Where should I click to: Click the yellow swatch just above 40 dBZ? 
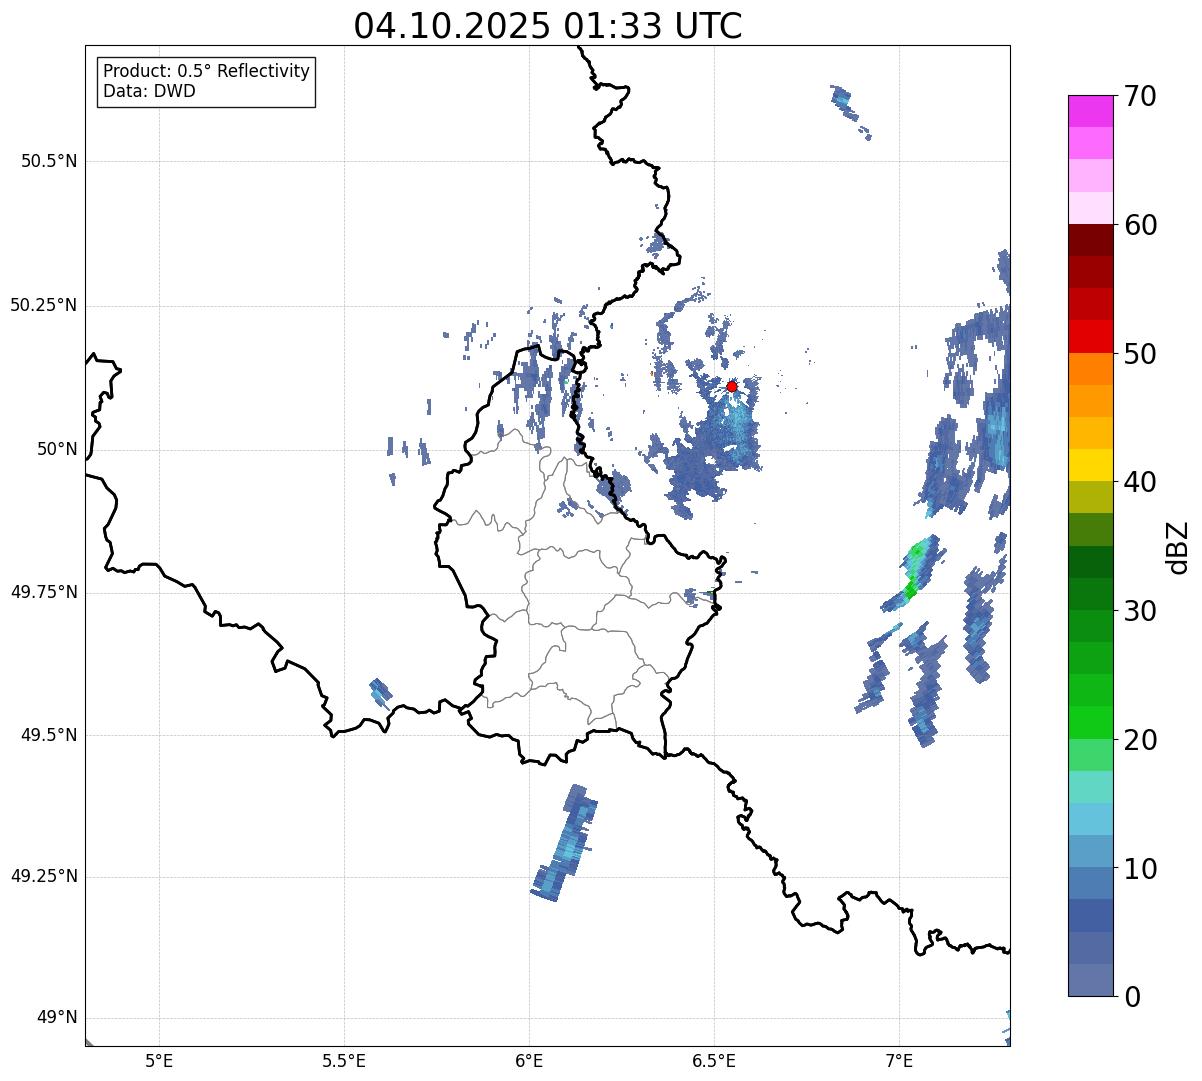pos(1091,465)
